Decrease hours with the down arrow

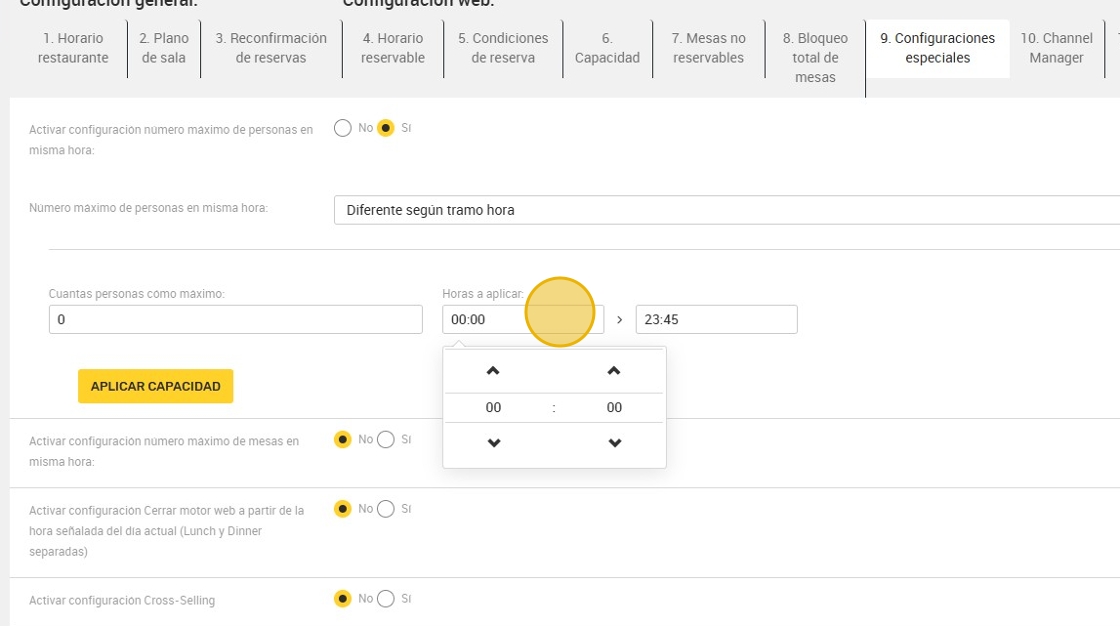pos(494,443)
